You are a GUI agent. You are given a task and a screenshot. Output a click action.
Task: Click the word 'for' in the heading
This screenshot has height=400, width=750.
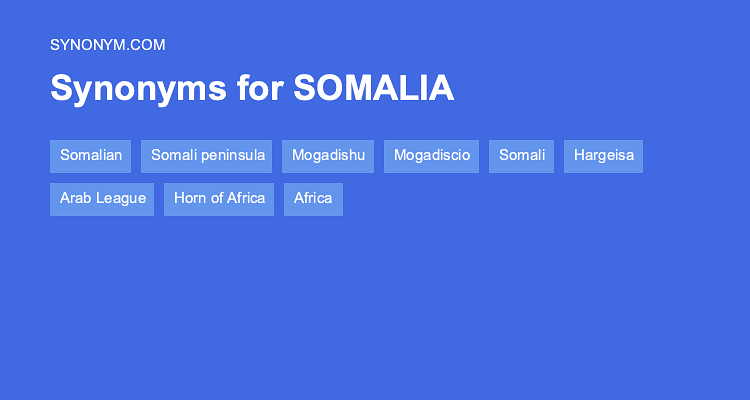[x=260, y=89]
